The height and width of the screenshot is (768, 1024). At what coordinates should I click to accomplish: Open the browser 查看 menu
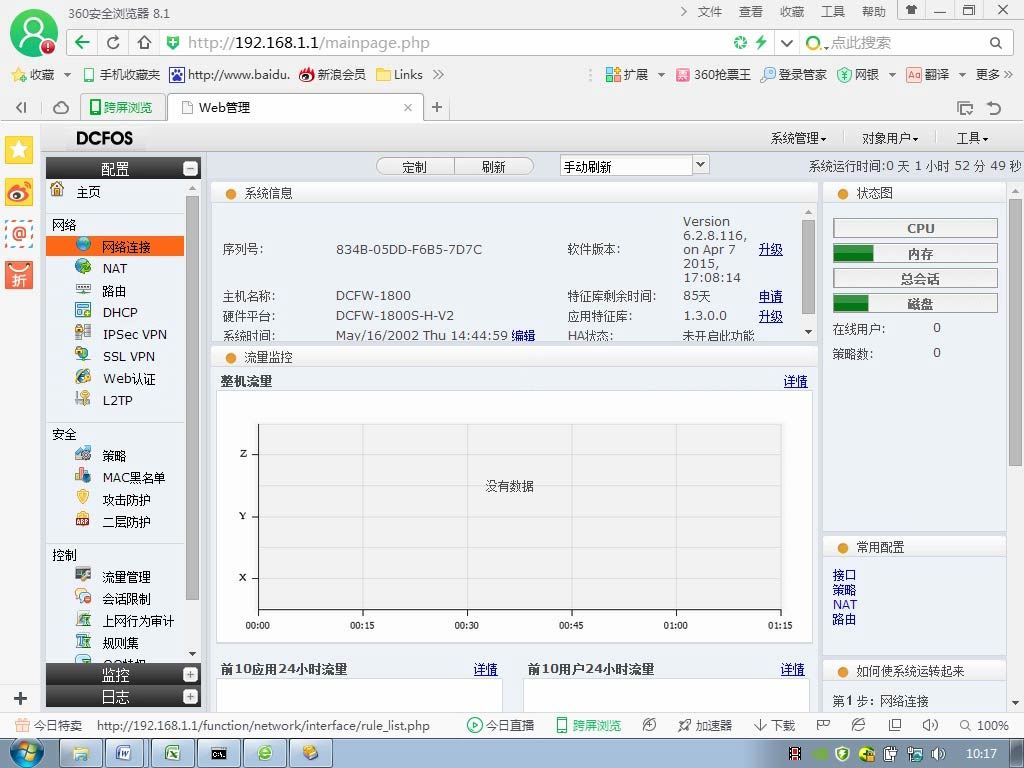(751, 12)
